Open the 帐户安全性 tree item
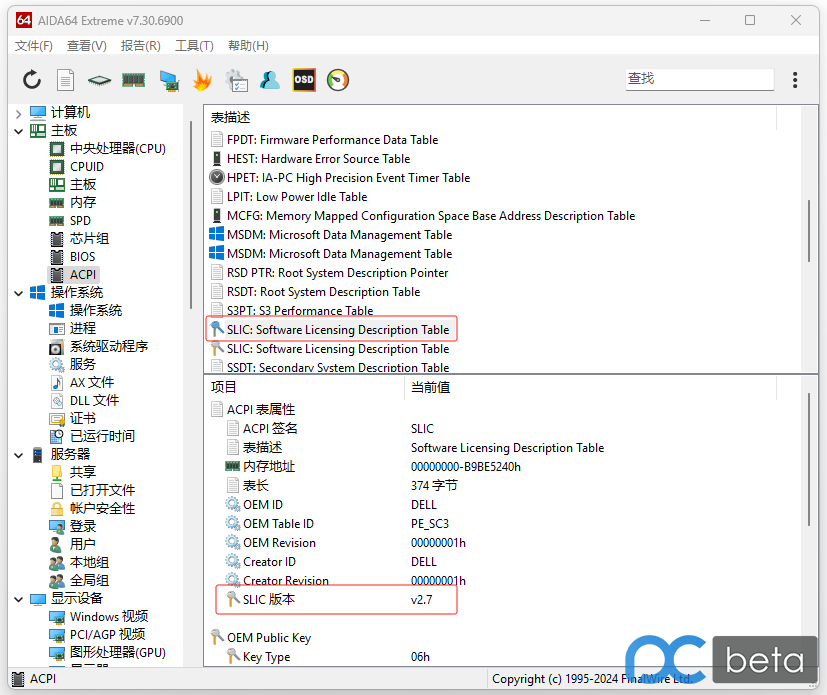This screenshot has height=695, width=827. pyautogui.click(x=92, y=508)
